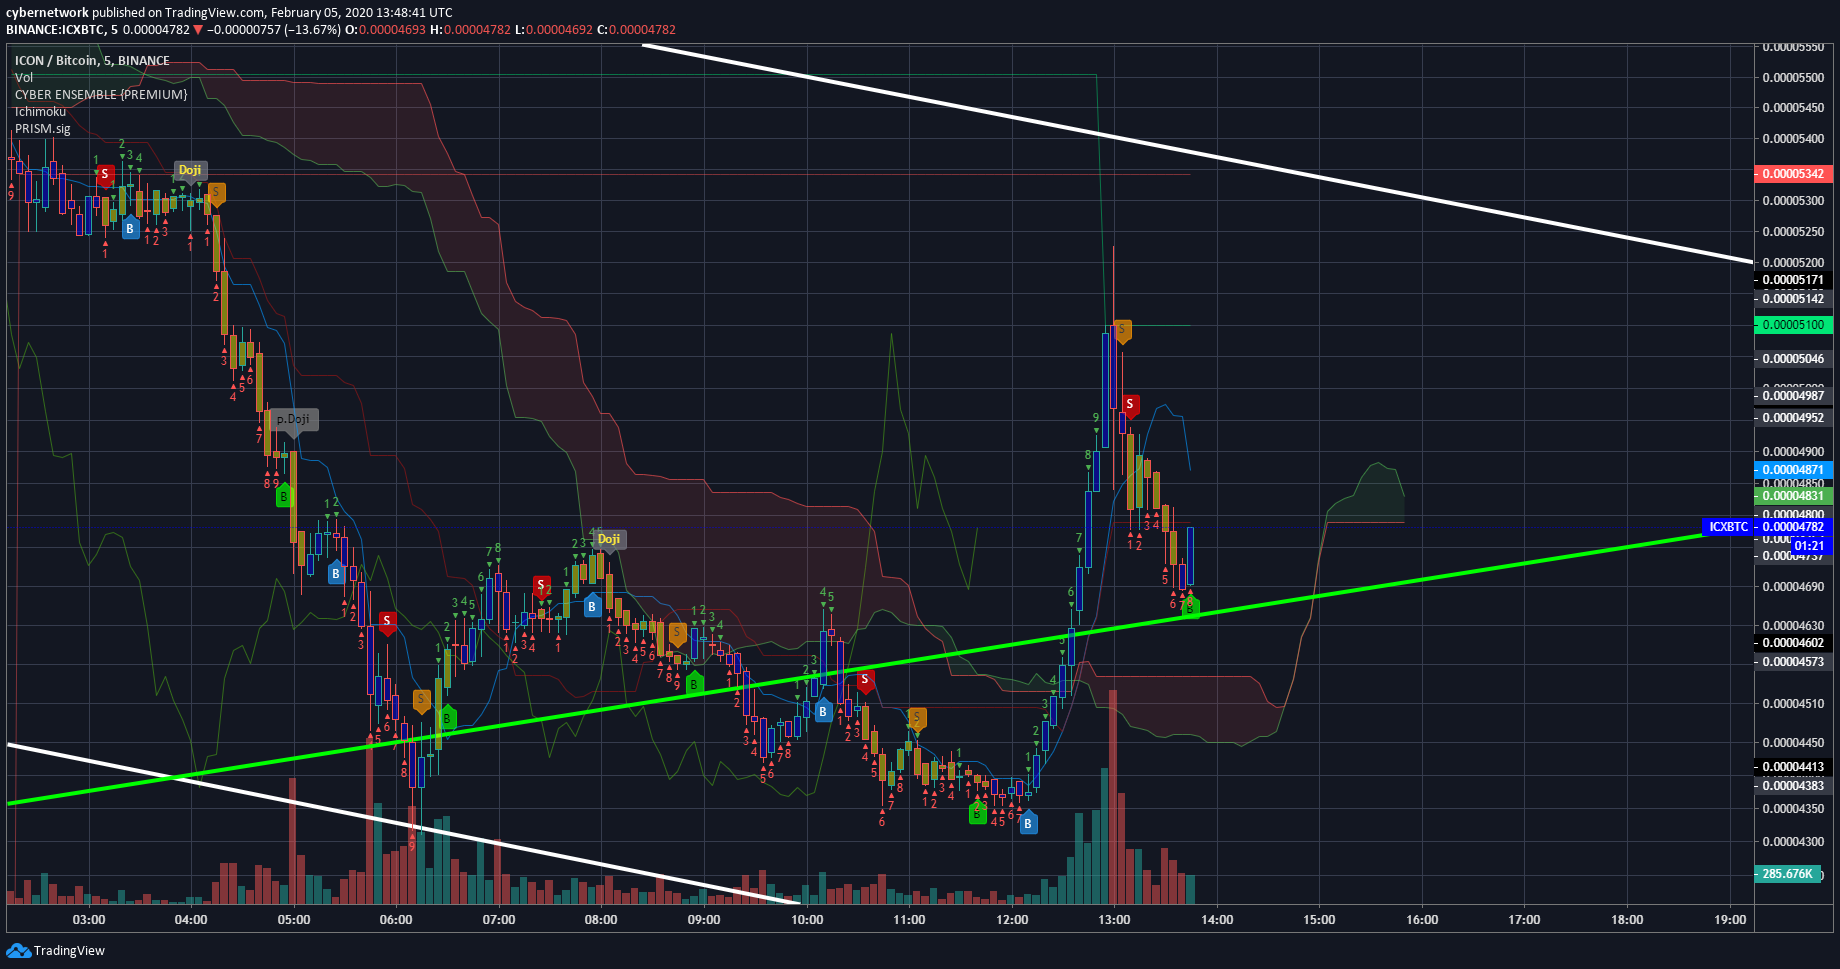Click the TradingView logo at bottom left
Viewport: 1840px width, 969px height.
point(55,950)
